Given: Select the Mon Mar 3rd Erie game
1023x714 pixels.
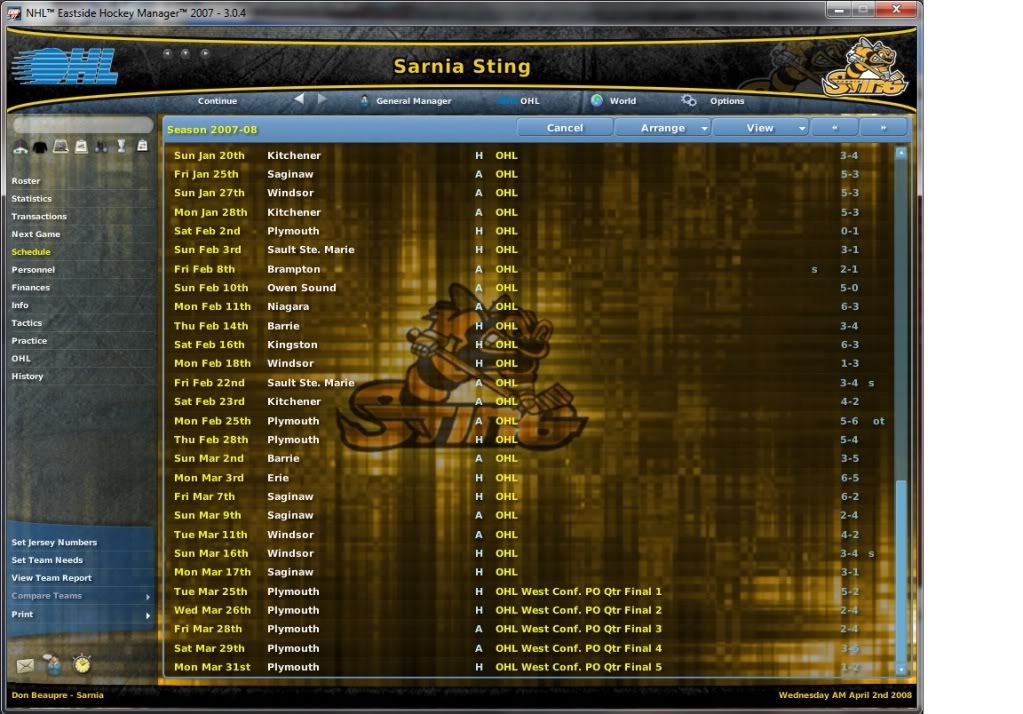Looking at the screenshot, I should coord(530,478).
